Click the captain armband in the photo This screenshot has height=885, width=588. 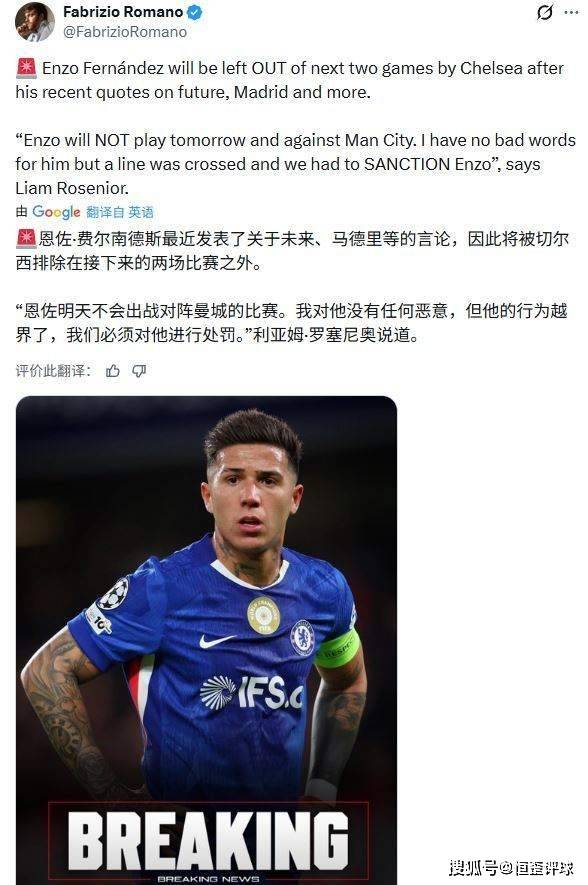(338, 649)
